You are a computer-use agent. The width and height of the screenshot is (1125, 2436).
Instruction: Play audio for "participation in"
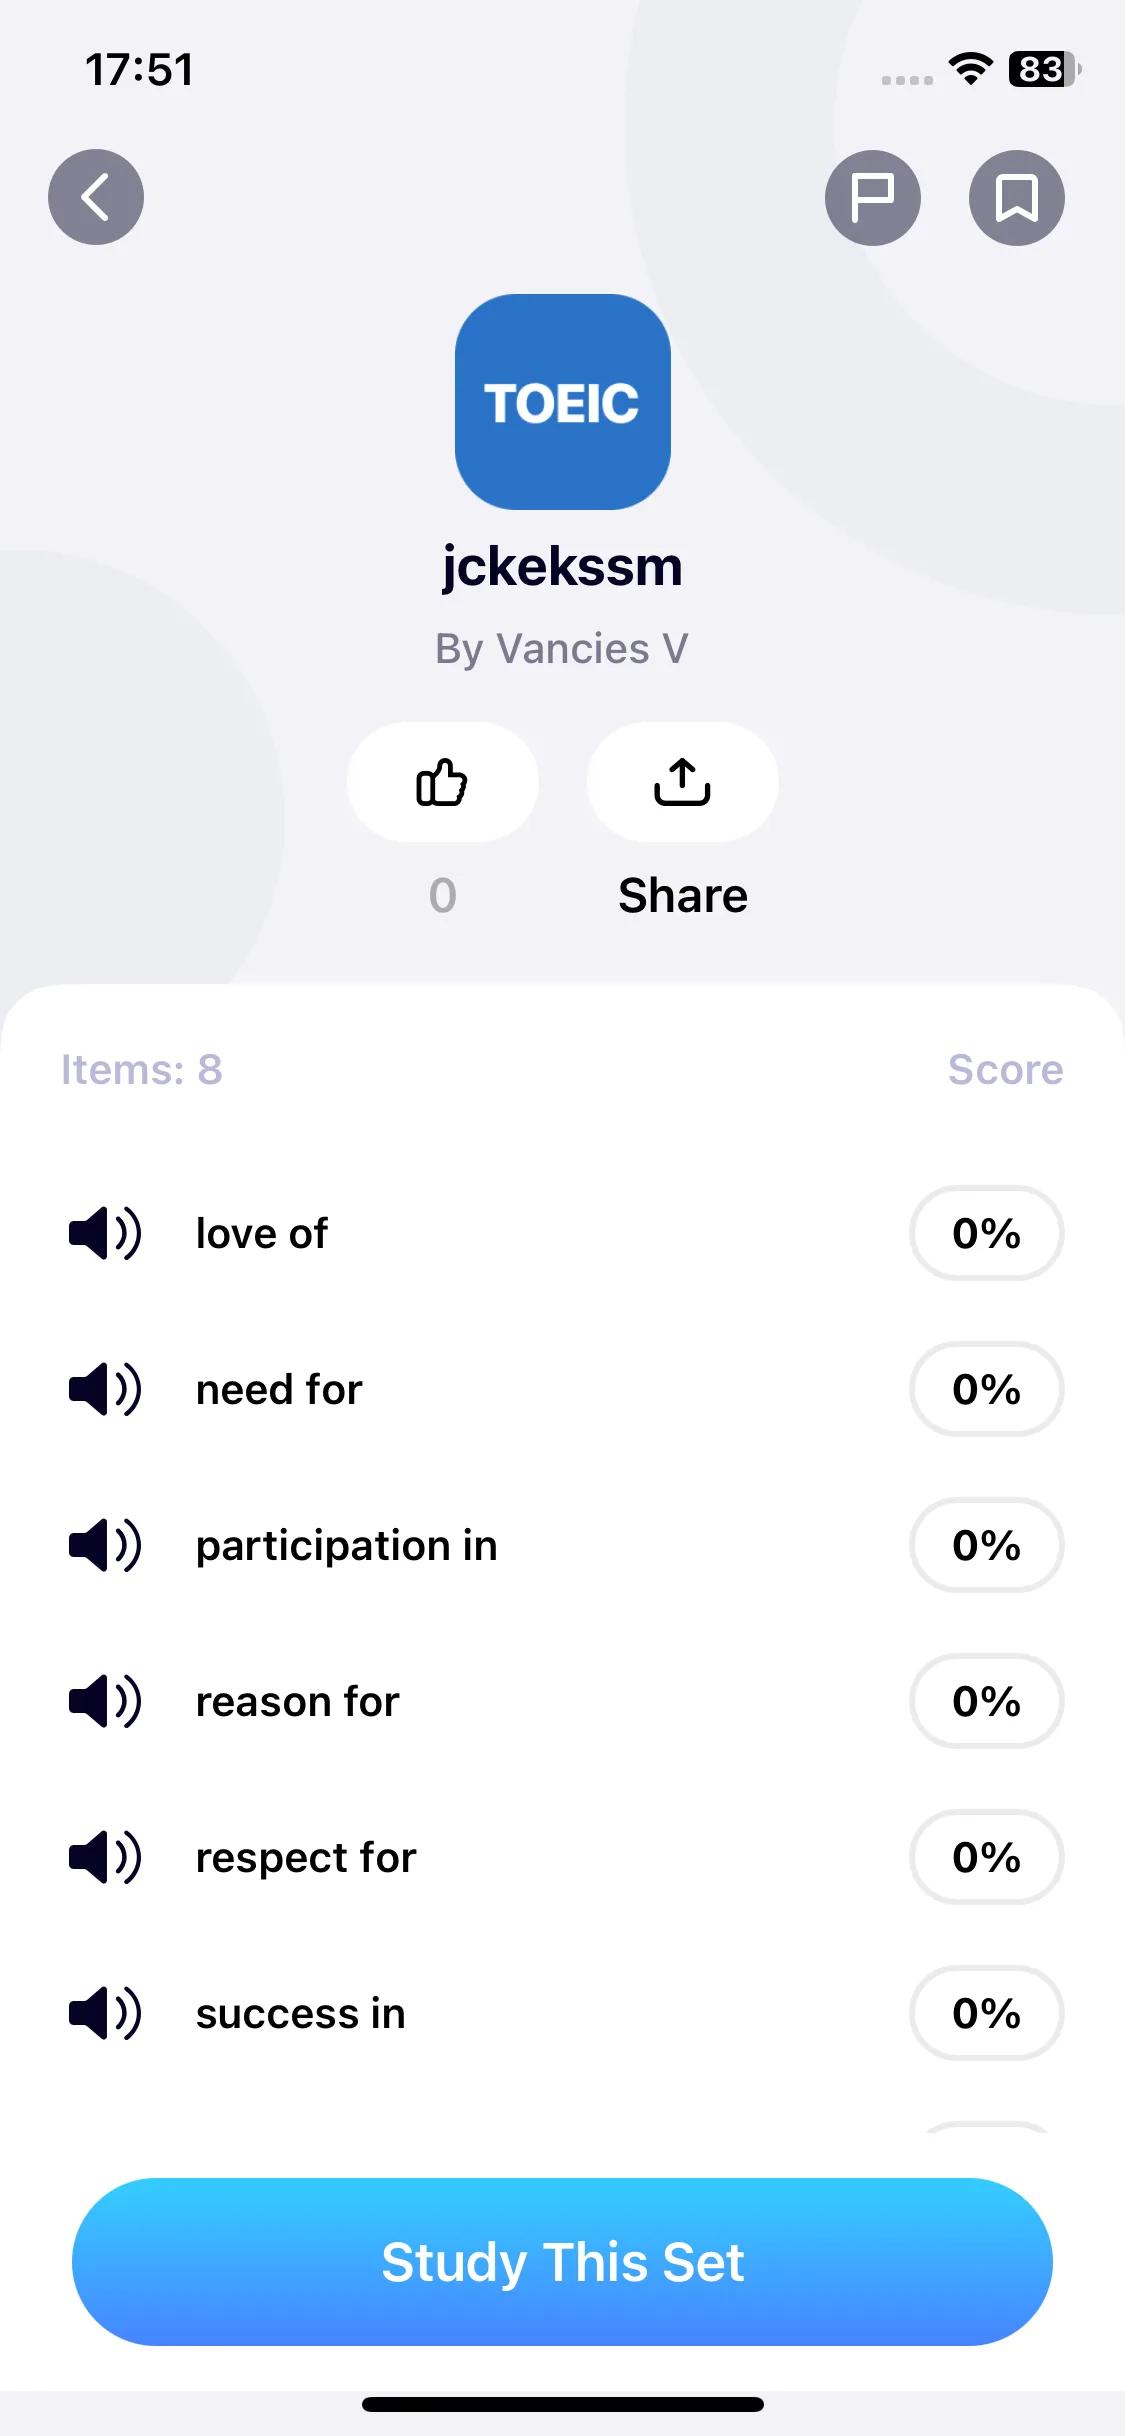pos(105,1545)
